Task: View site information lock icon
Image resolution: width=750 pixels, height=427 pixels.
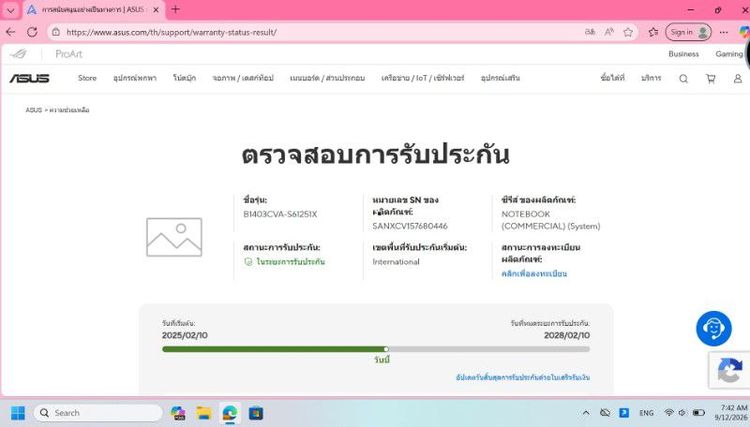Action: click(56, 32)
